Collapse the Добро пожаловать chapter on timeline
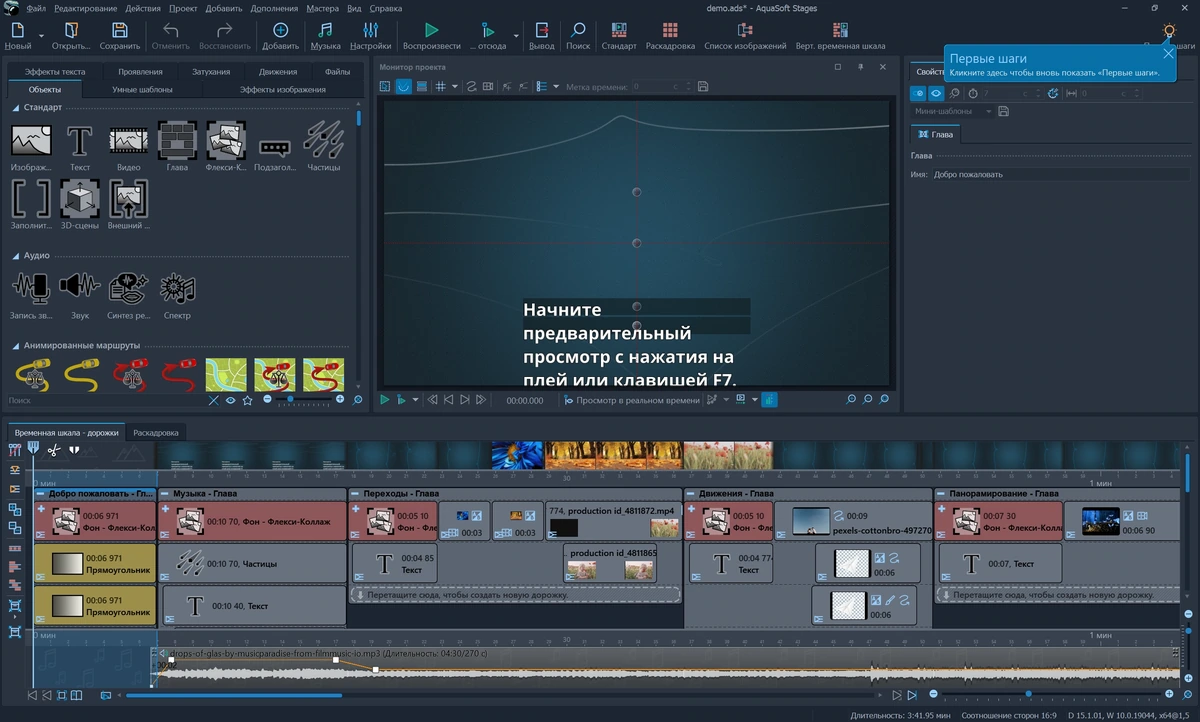Viewport: 1200px width, 722px height. tap(40, 494)
